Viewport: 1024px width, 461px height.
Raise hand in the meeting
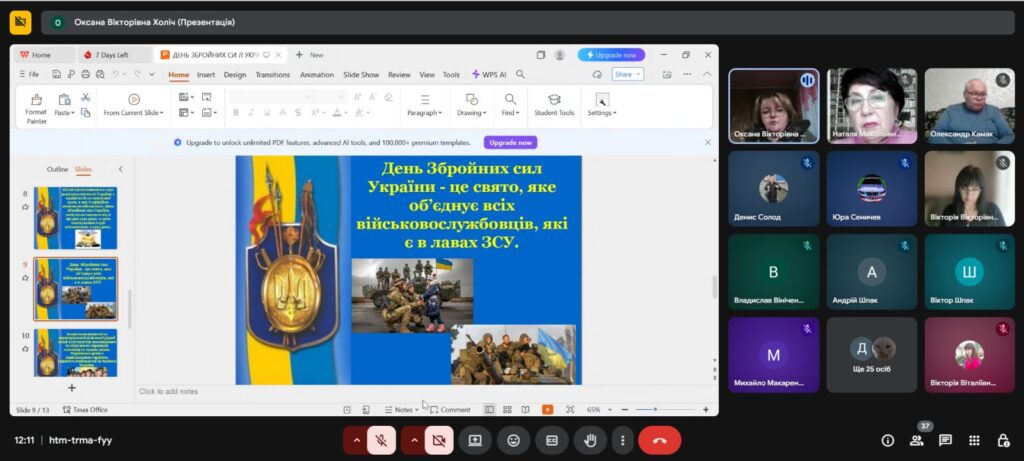(x=591, y=440)
